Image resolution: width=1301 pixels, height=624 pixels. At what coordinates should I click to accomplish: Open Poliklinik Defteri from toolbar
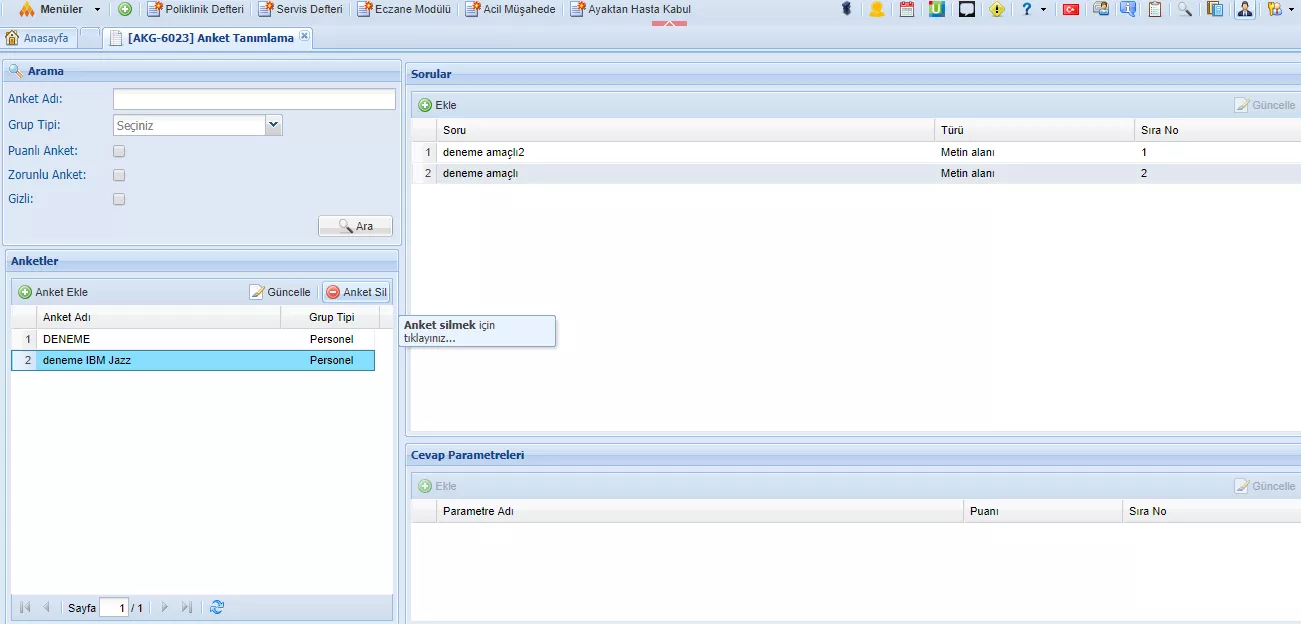[195, 9]
